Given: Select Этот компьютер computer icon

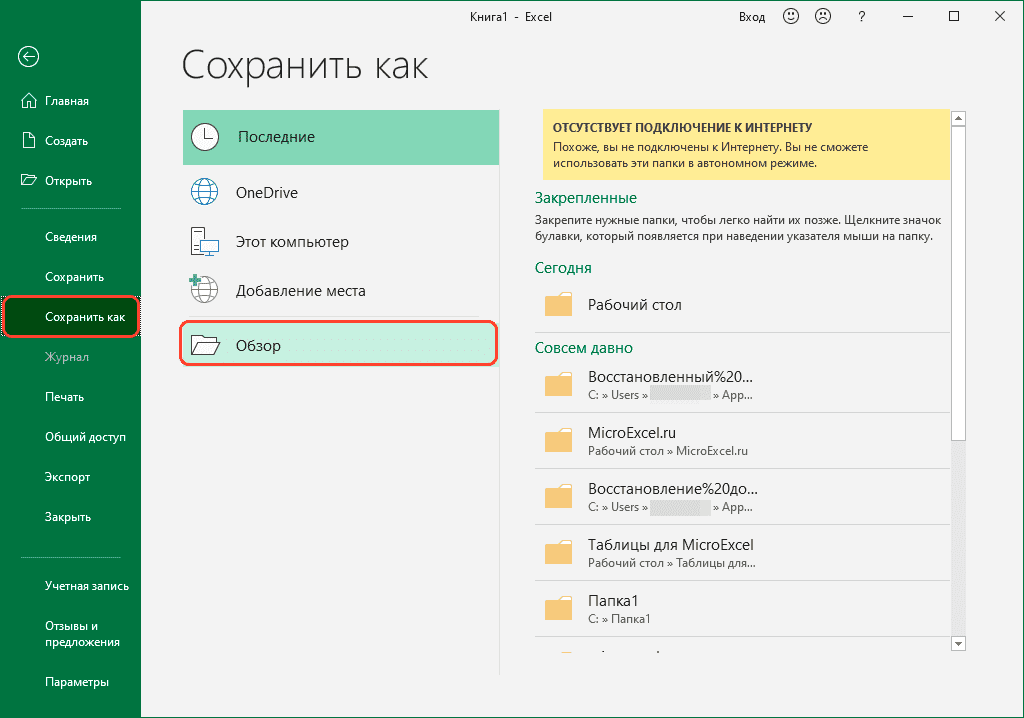Looking at the screenshot, I should click(205, 241).
